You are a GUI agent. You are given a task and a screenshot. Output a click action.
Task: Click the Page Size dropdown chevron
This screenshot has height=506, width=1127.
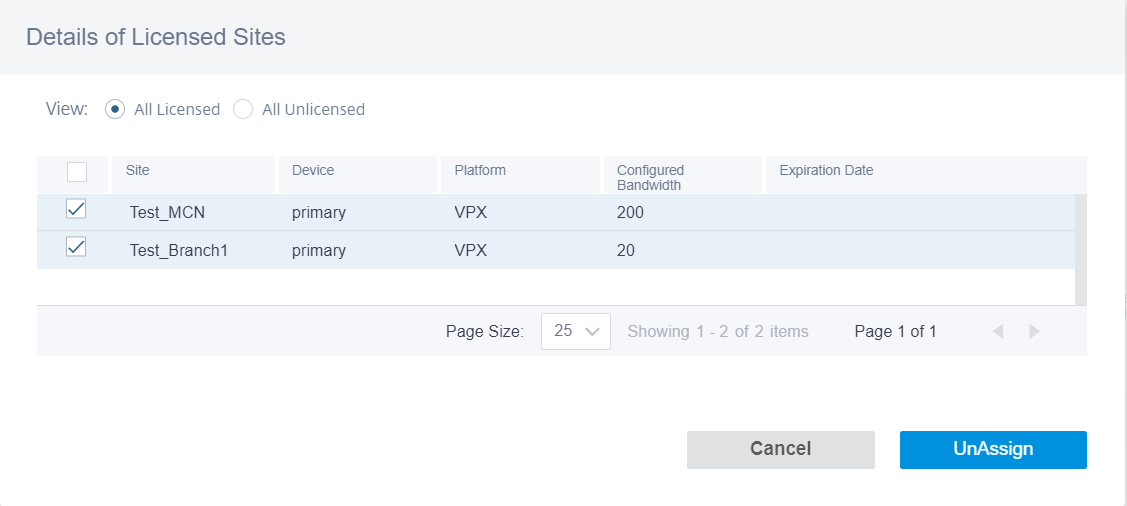click(593, 331)
